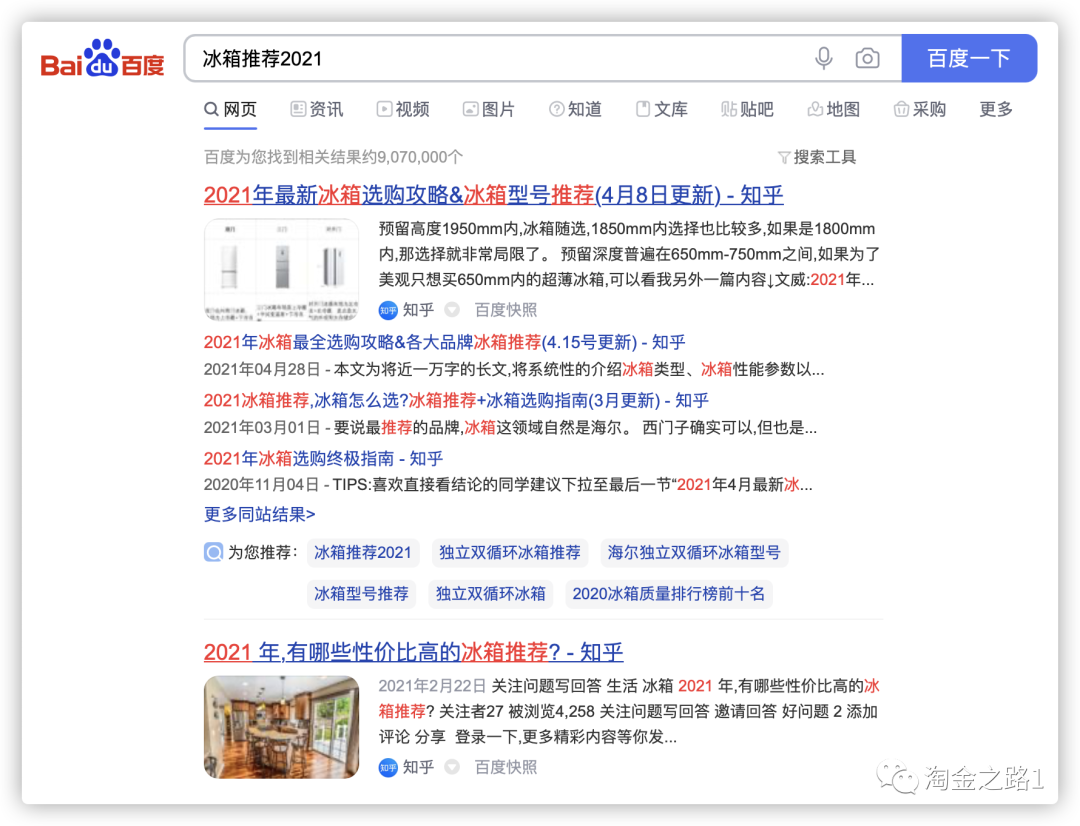Click snippet date 2021年04月28日
Viewport: 1080px width, 826px height.
[262, 371]
